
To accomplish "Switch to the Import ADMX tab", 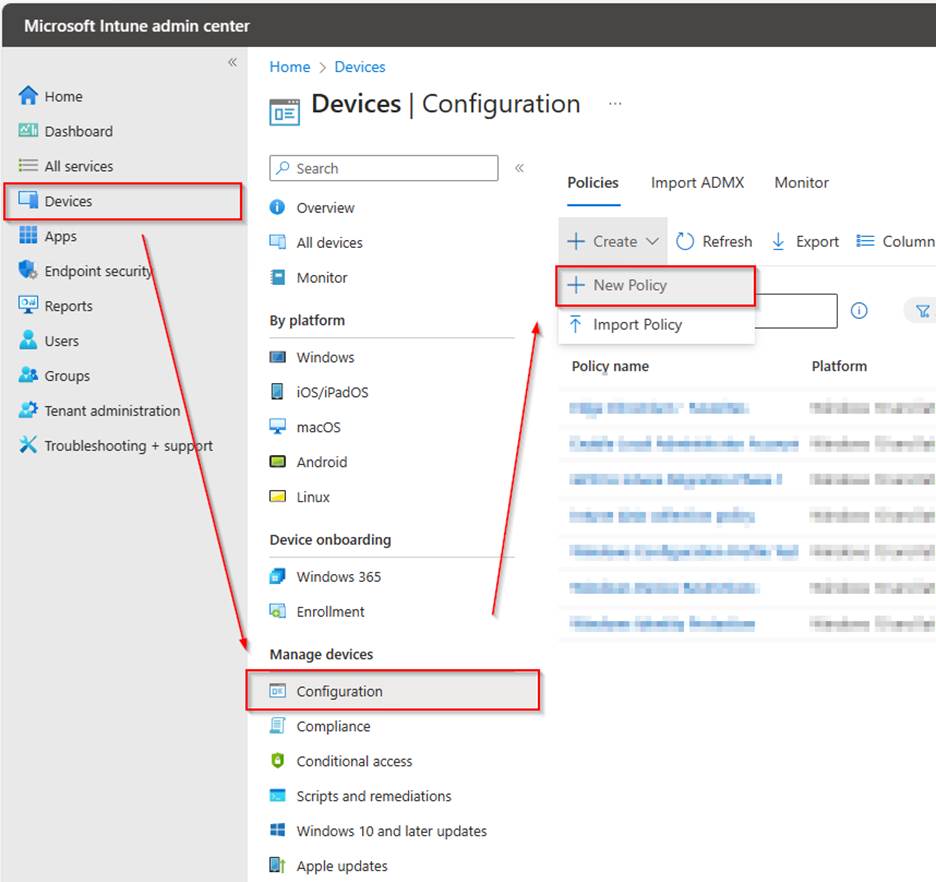I will [697, 183].
